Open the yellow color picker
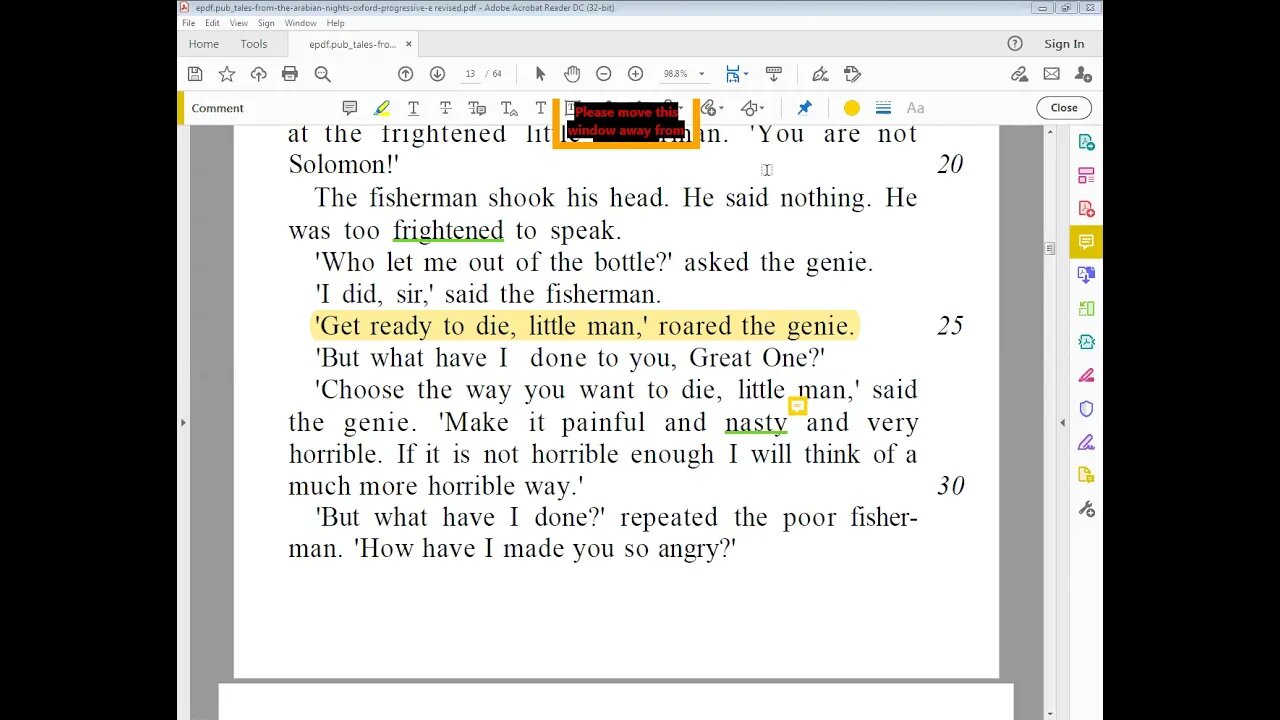Image resolution: width=1280 pixels, height=720 pixels. click(852, 108)
